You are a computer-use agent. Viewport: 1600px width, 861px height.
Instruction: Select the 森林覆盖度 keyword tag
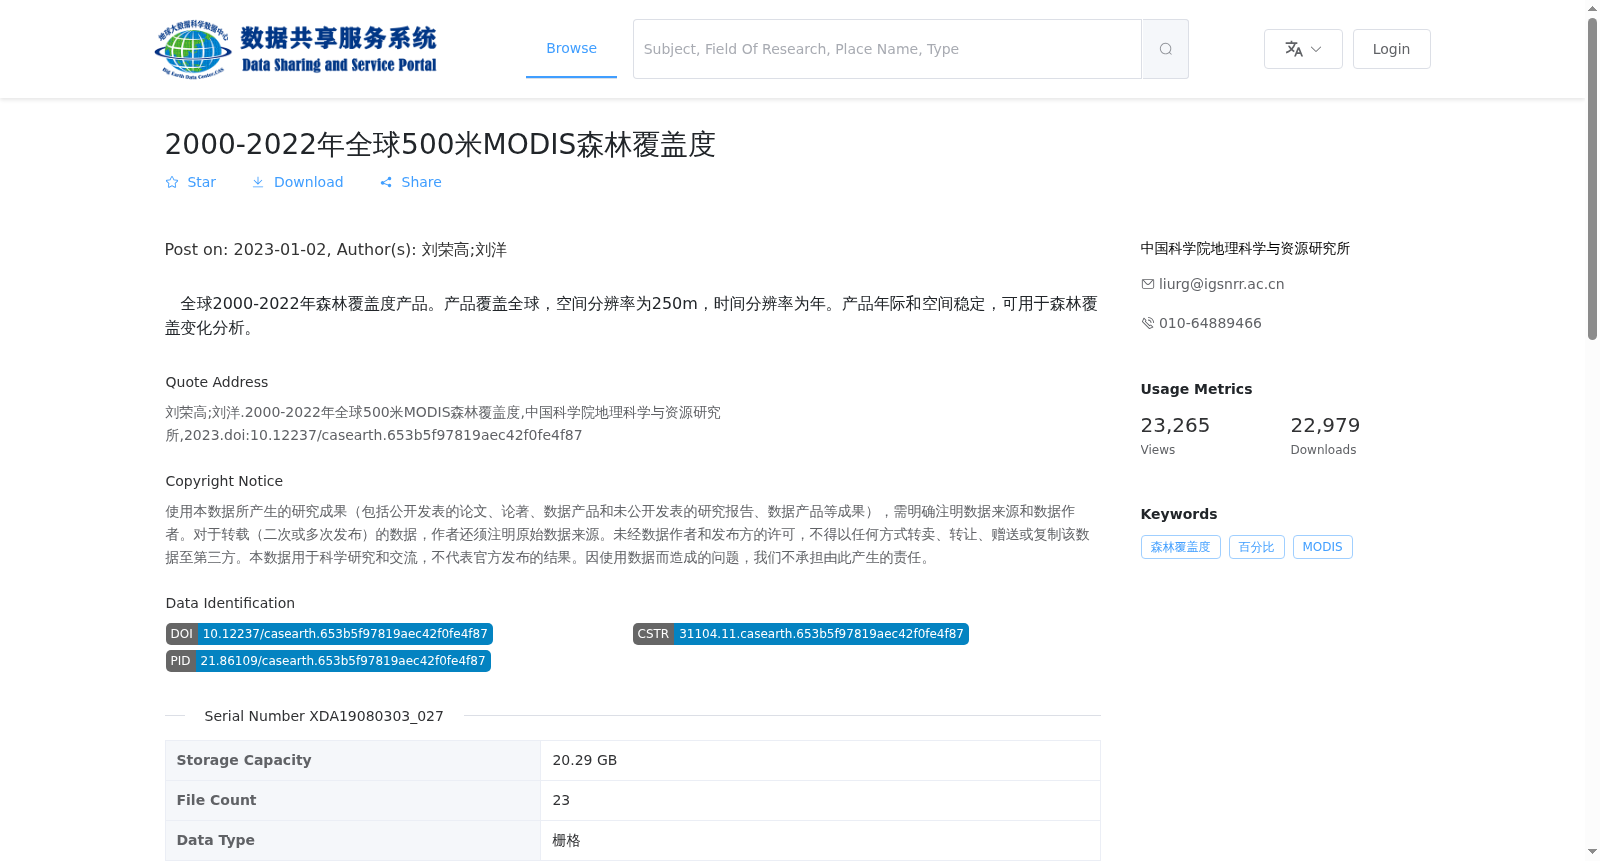(1180, 547)
